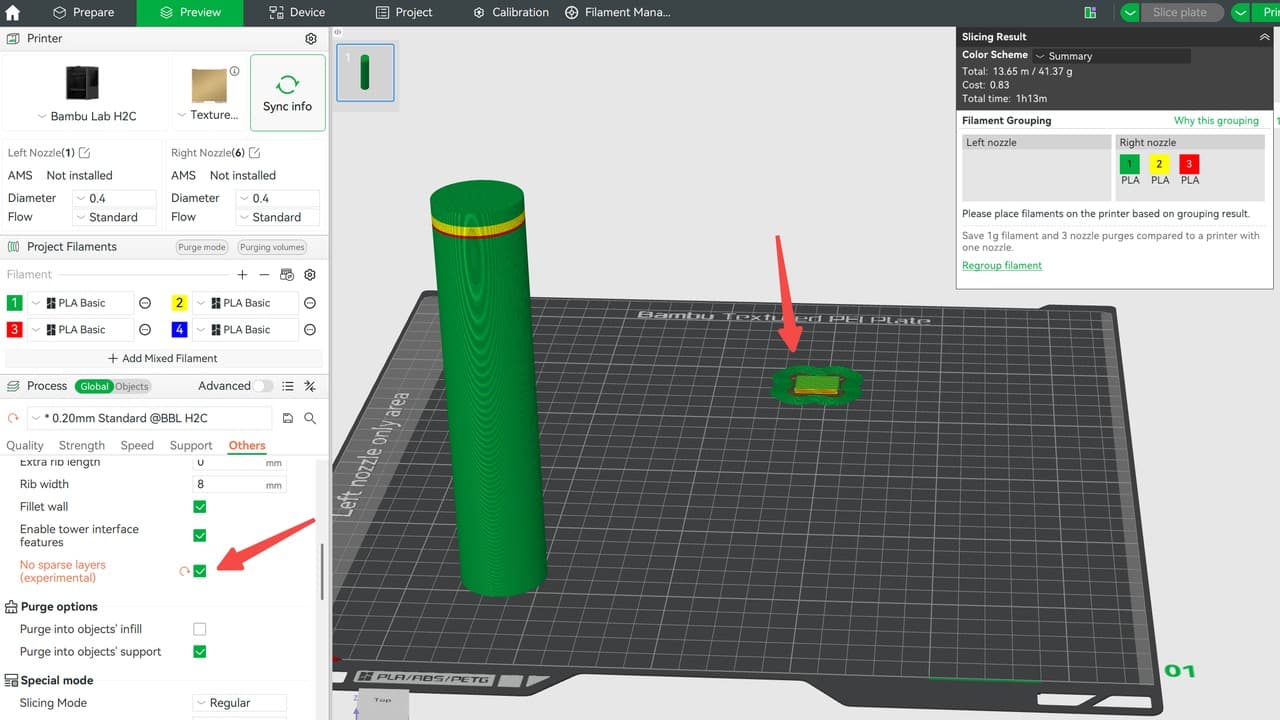
Task: Revert No sparse layers setting
Action: pyautogui.click(x=184, y=571)
